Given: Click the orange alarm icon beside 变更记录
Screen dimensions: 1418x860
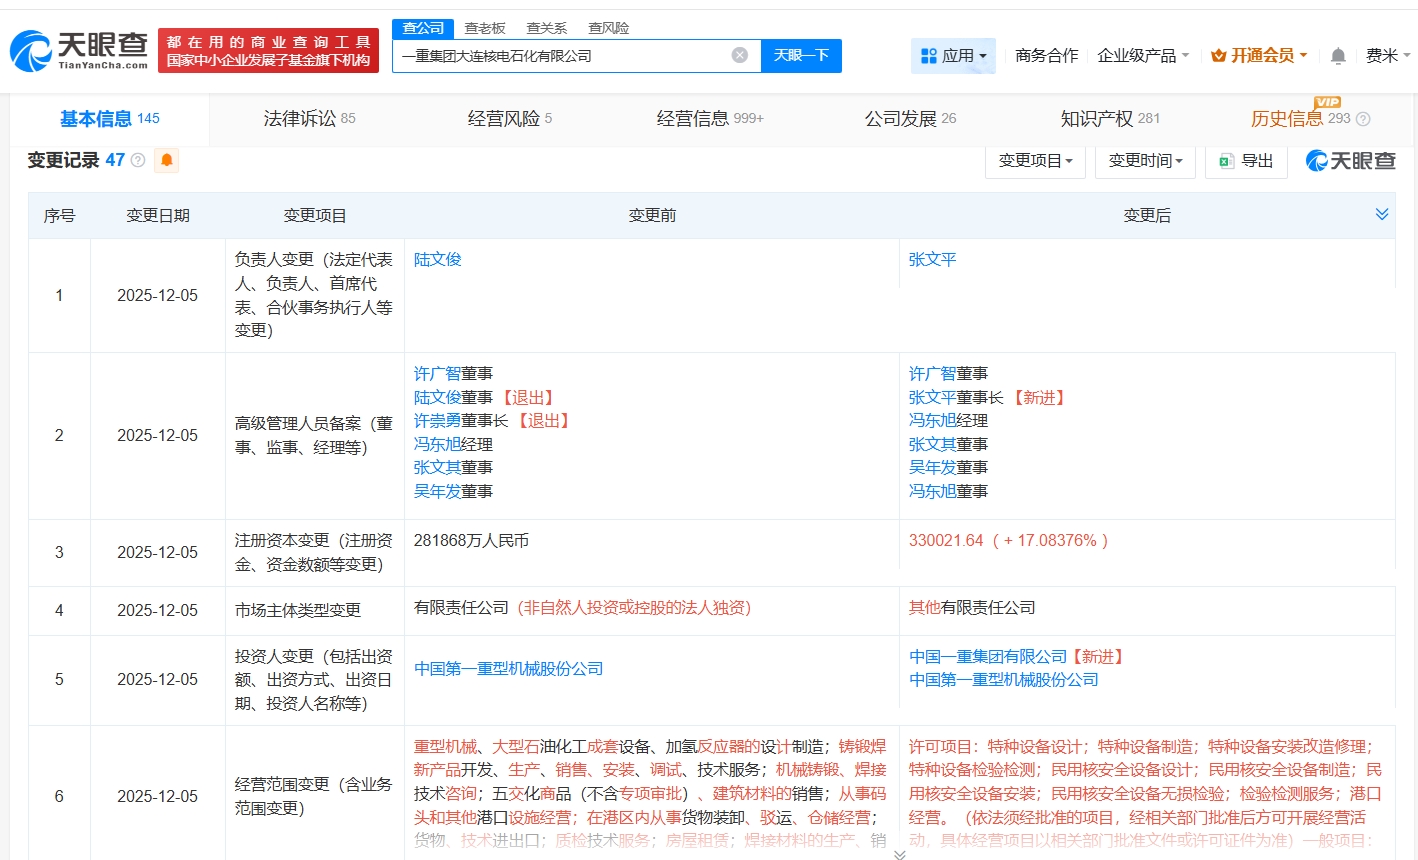Looking at the screenshot, I should click(166, 160).
